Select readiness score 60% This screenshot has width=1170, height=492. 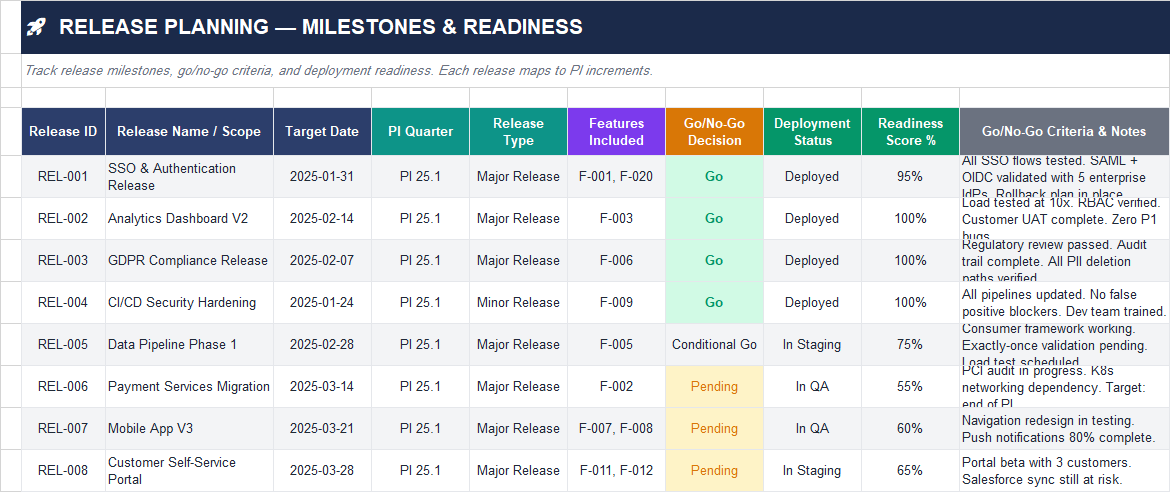click(x=910, y=429)
